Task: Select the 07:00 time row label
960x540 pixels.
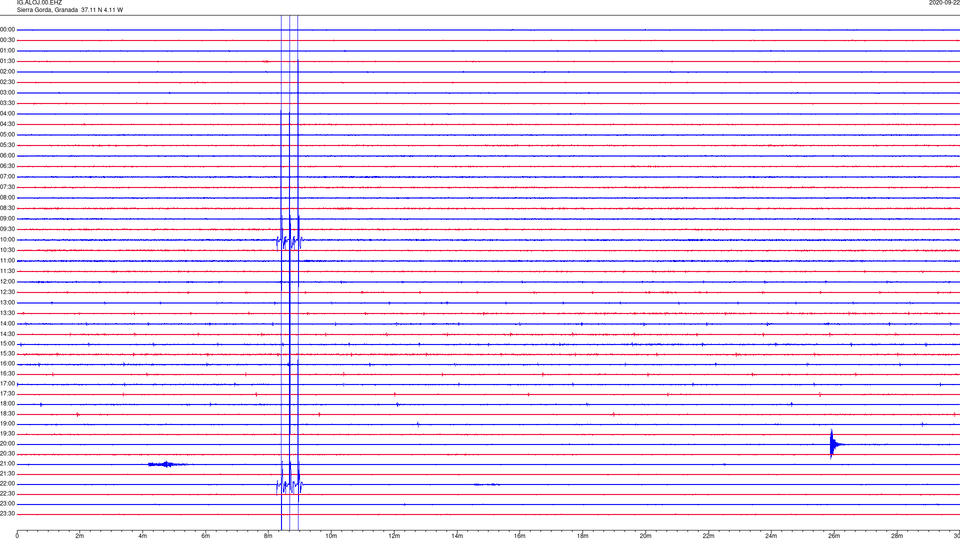Action: pyautogui.click(x=7, y=177)
